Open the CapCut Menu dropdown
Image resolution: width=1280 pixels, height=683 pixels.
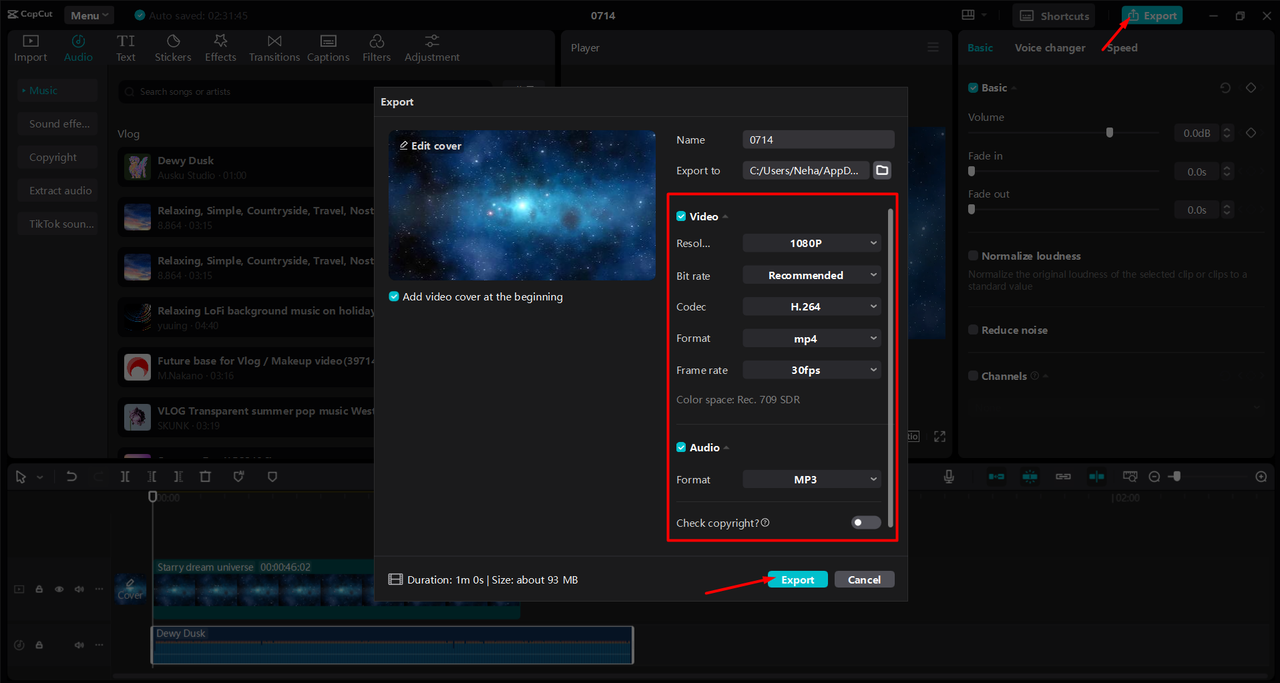coord(89,15)
